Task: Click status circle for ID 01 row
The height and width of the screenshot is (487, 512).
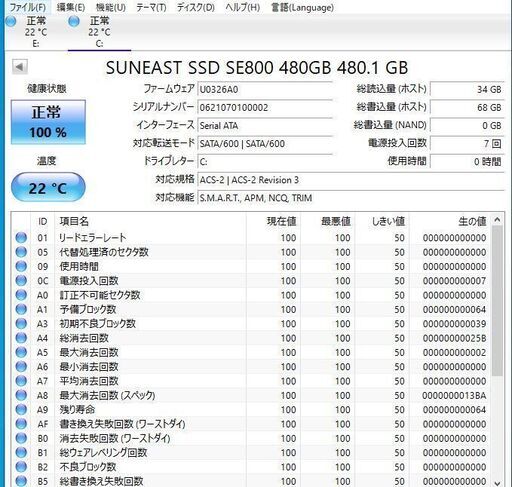Action: tap(21, 238)
